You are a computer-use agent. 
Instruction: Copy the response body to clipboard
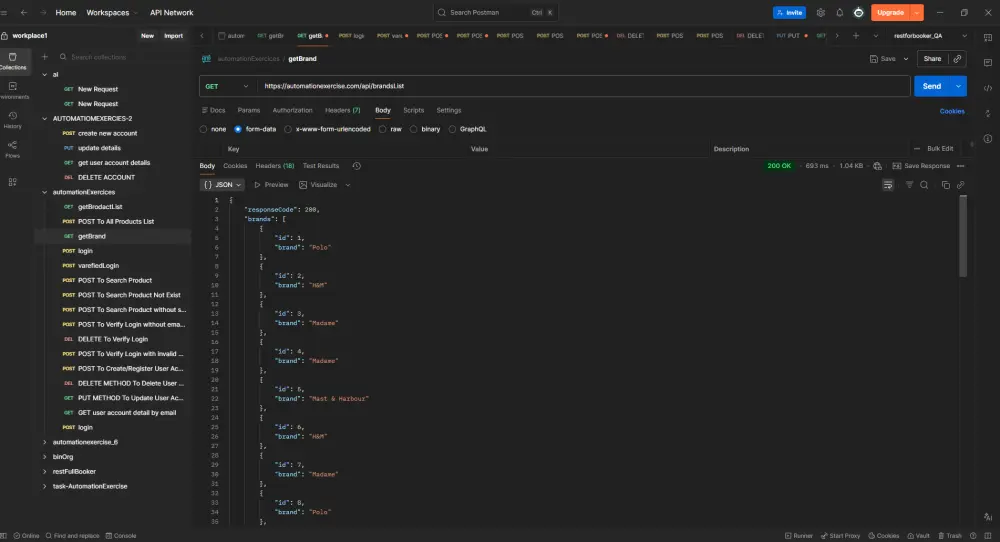point(946,185)
